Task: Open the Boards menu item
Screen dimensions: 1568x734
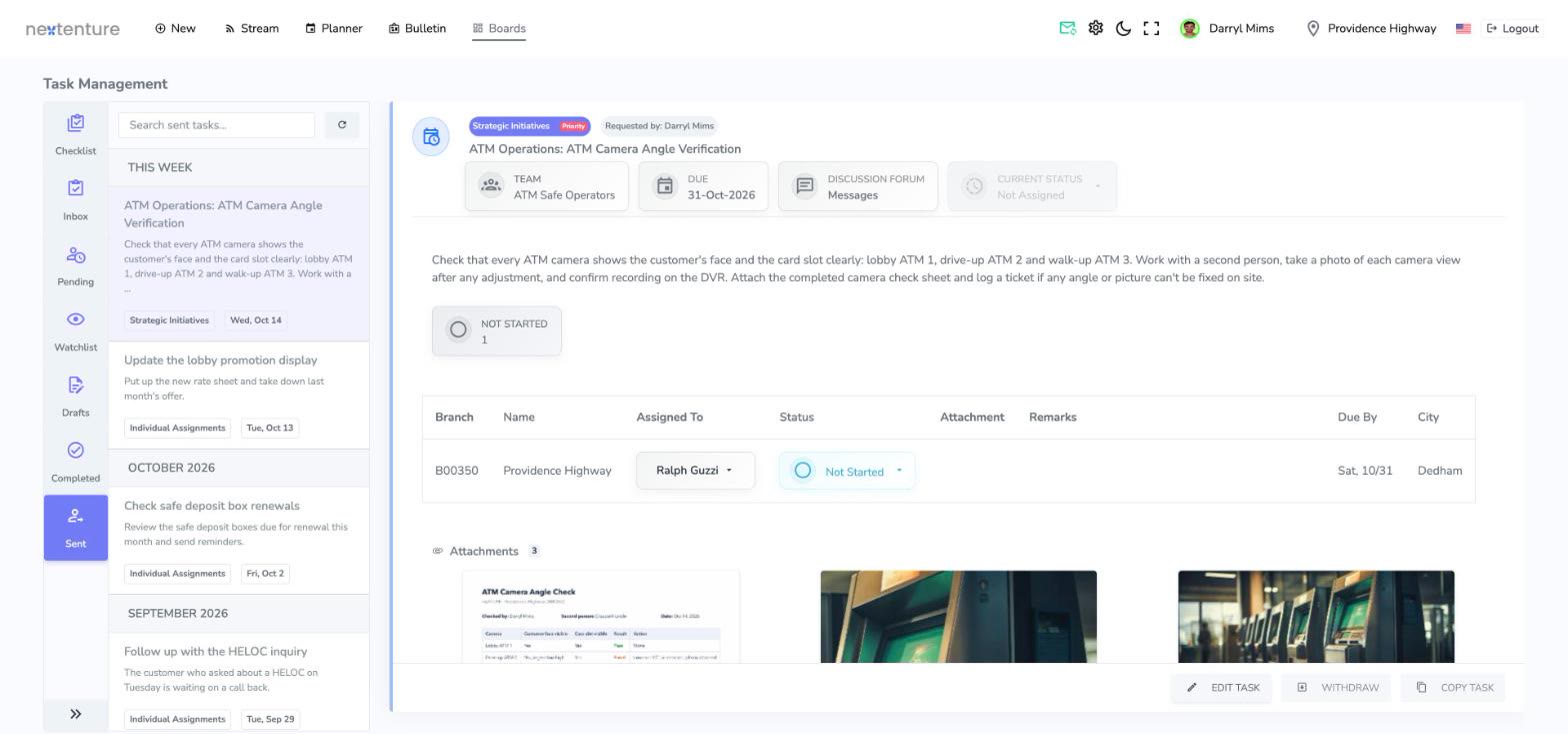Action: coord(499,28)
